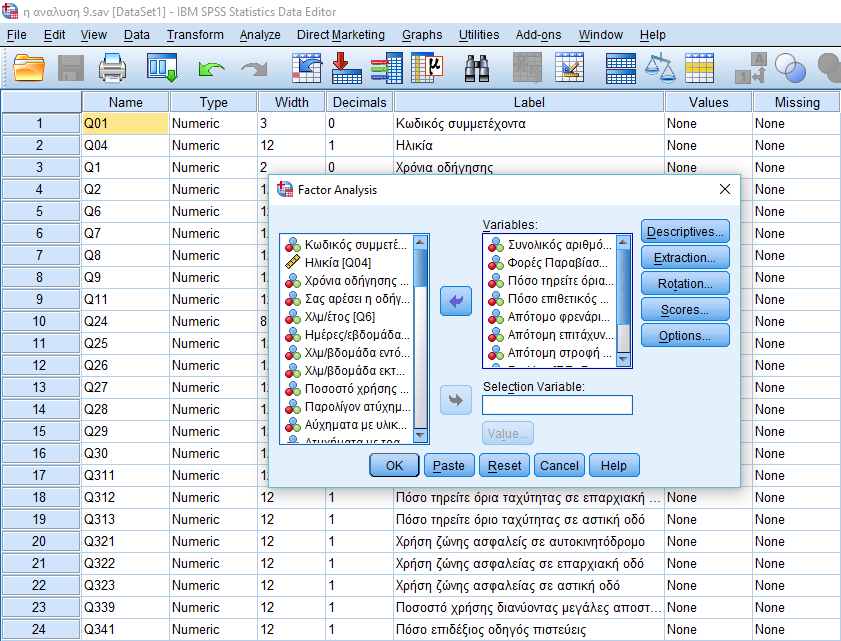841x641 pixels.
Task: Open the Descriptives options button
Action: click(x=685, y=232)
